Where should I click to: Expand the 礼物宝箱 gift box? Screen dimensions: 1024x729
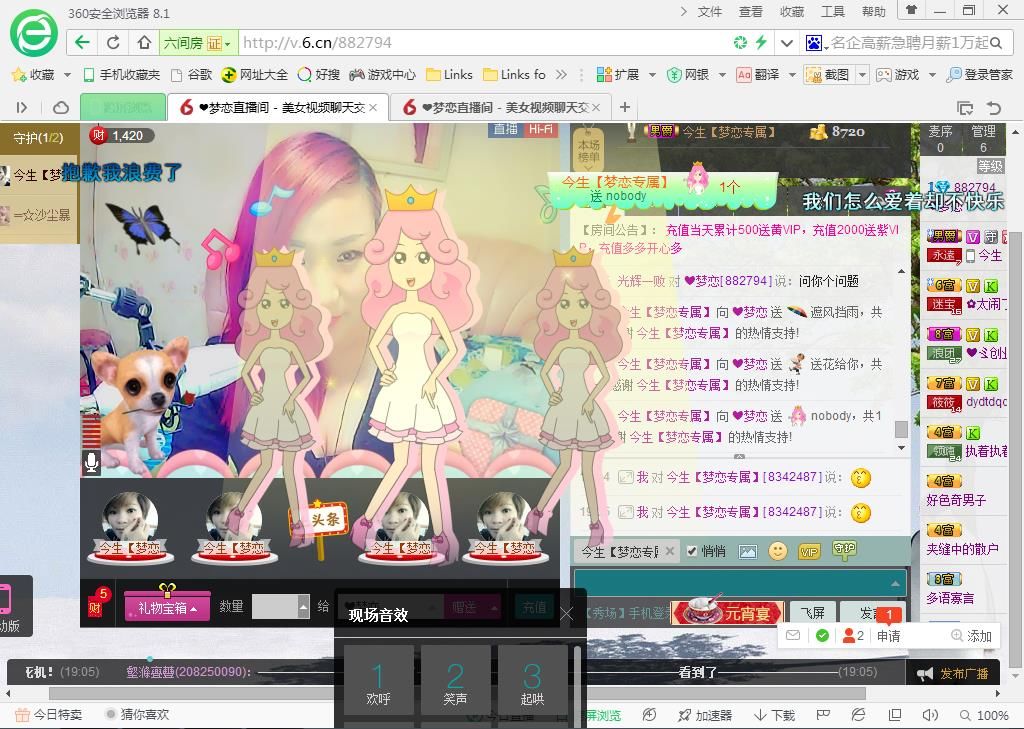tap(167, 608)
